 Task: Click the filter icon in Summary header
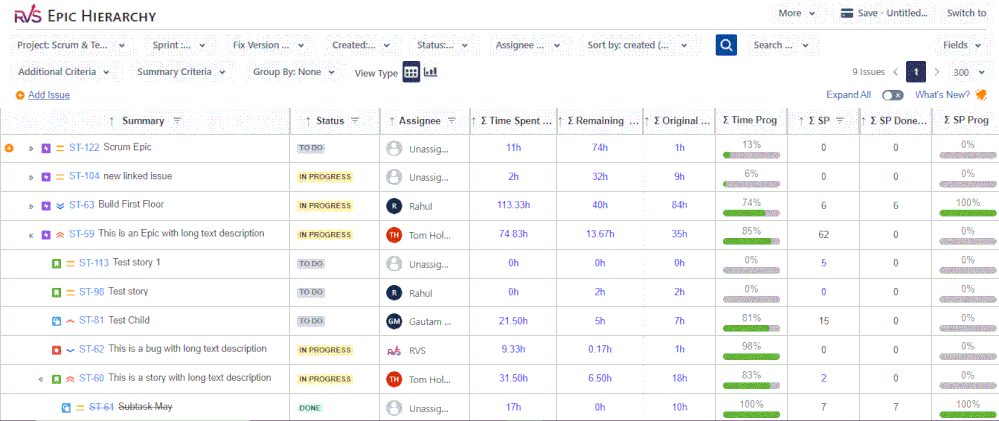pos(177,120)
